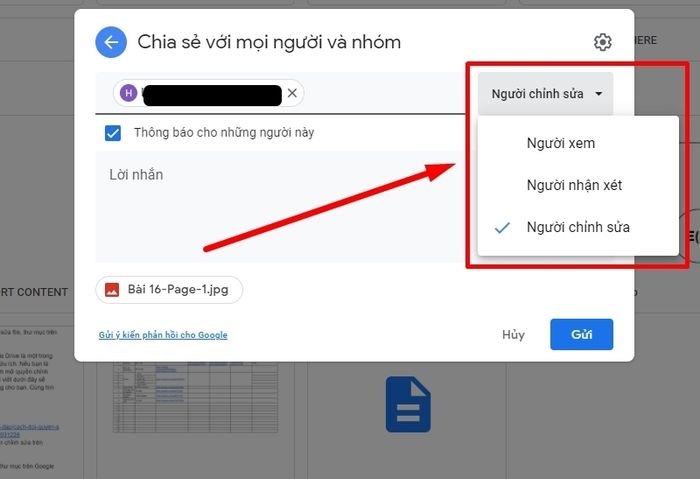Open Gửi ý kiến phản hồi cho Google link

coord(163,335)
